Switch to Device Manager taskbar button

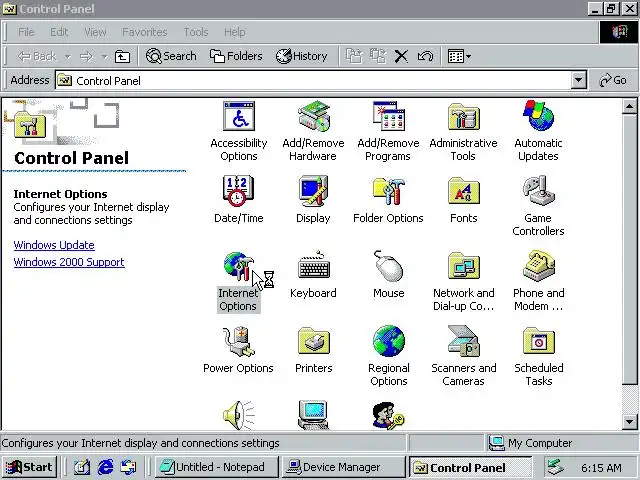pyautogui.click(x=342, y=467)
